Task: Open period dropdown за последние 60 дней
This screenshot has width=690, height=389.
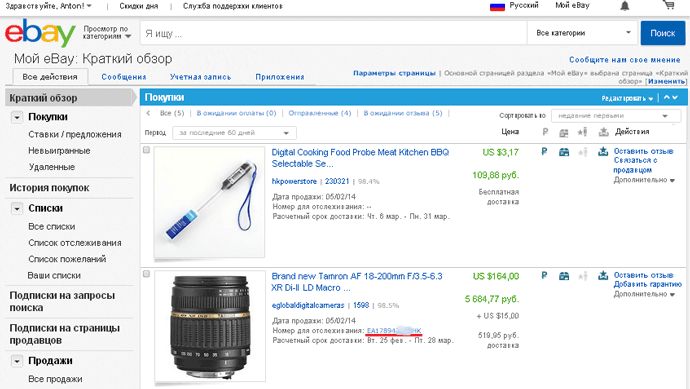Action: click(234, 133)
